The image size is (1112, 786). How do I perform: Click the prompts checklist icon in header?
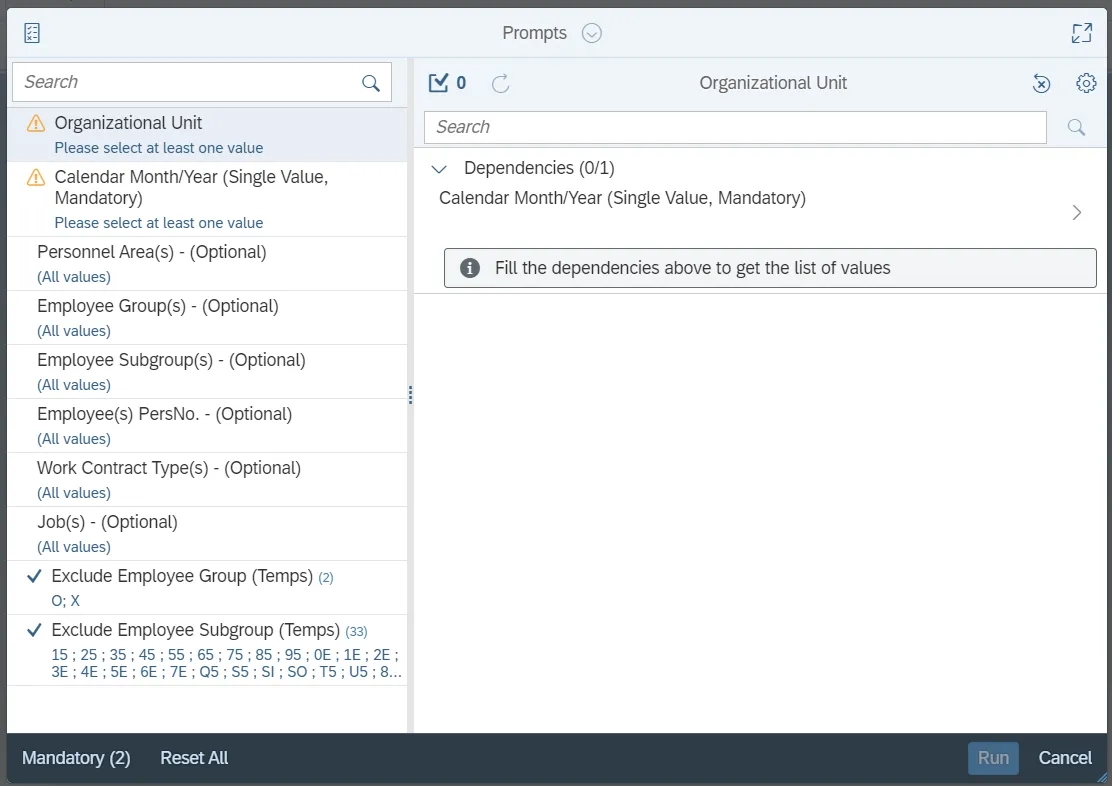pos(32,33)
